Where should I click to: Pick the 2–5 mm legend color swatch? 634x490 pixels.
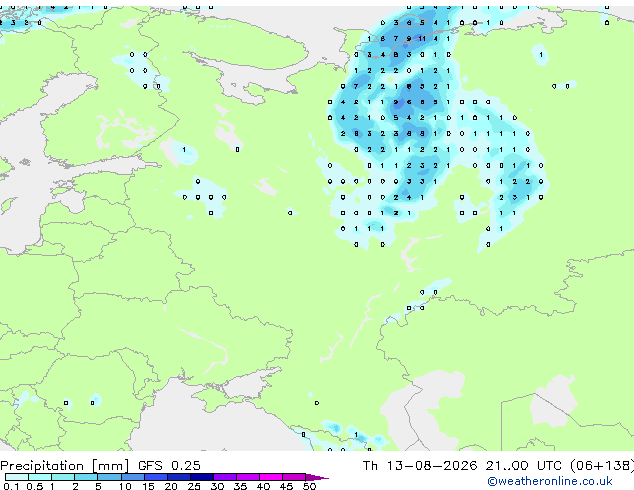point(86,477)
